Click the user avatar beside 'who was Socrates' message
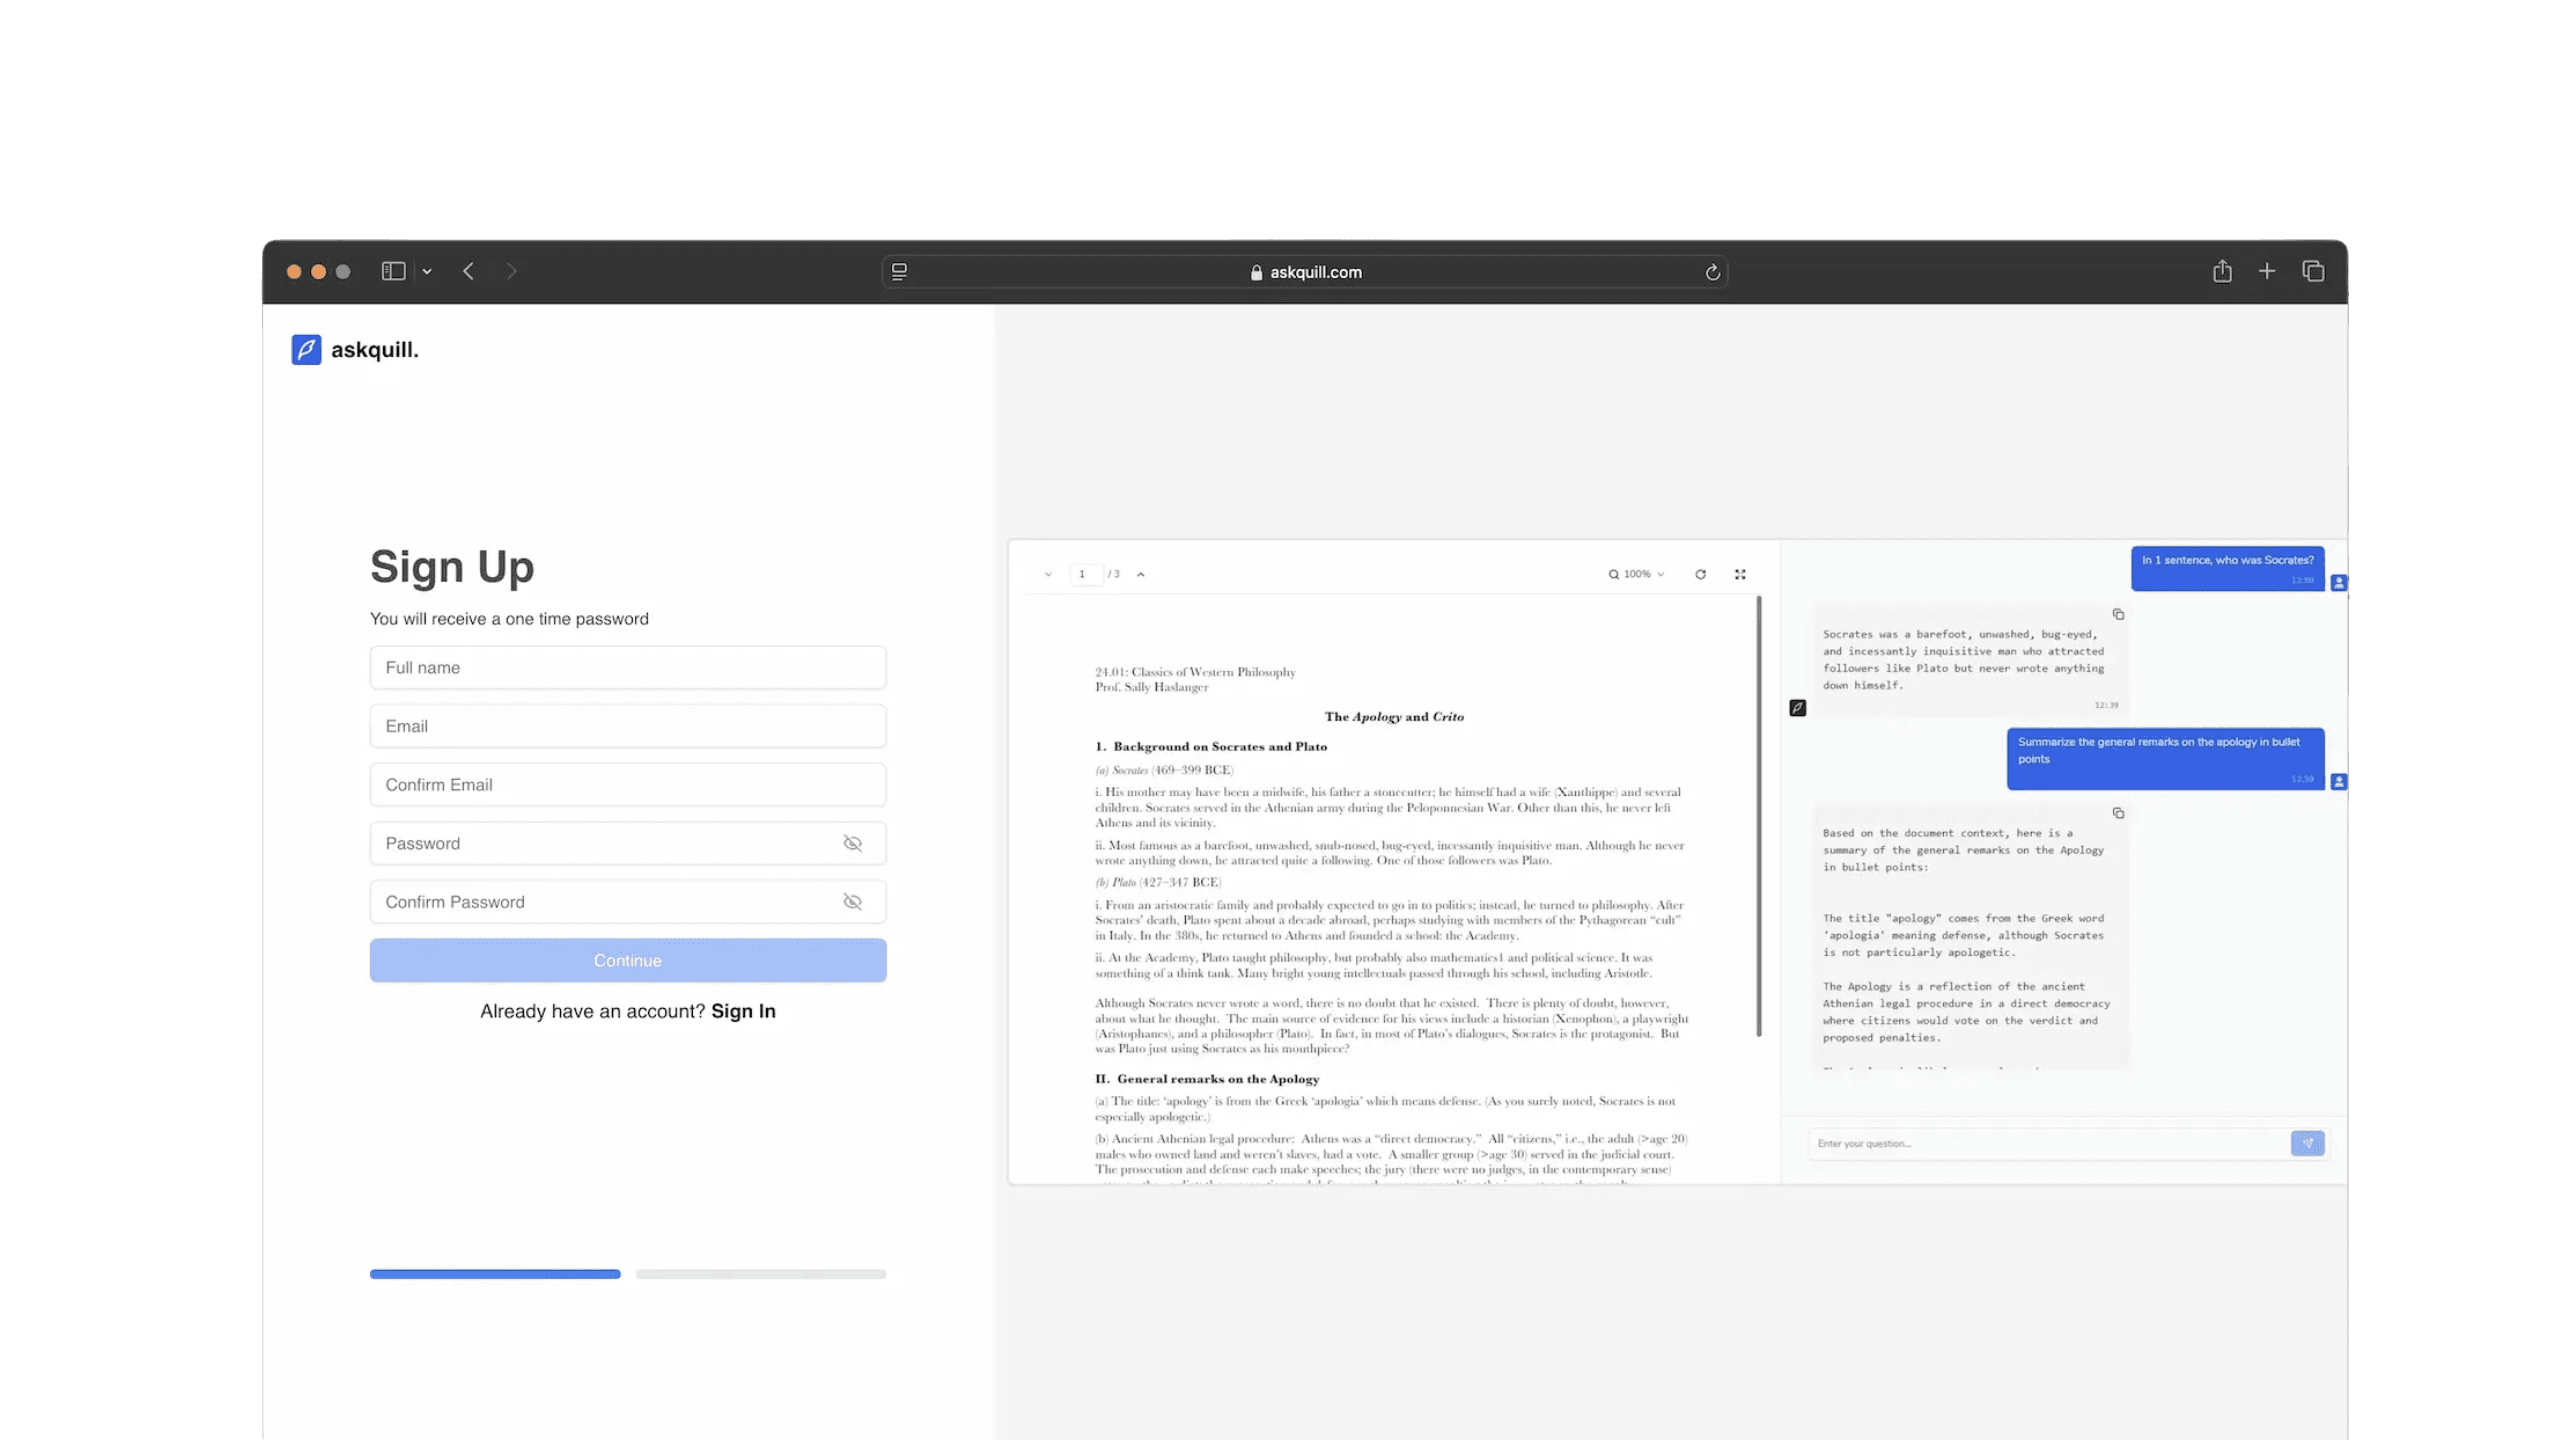Viewport: 2560px width, 1440px height. click(x=2338, y=582)
